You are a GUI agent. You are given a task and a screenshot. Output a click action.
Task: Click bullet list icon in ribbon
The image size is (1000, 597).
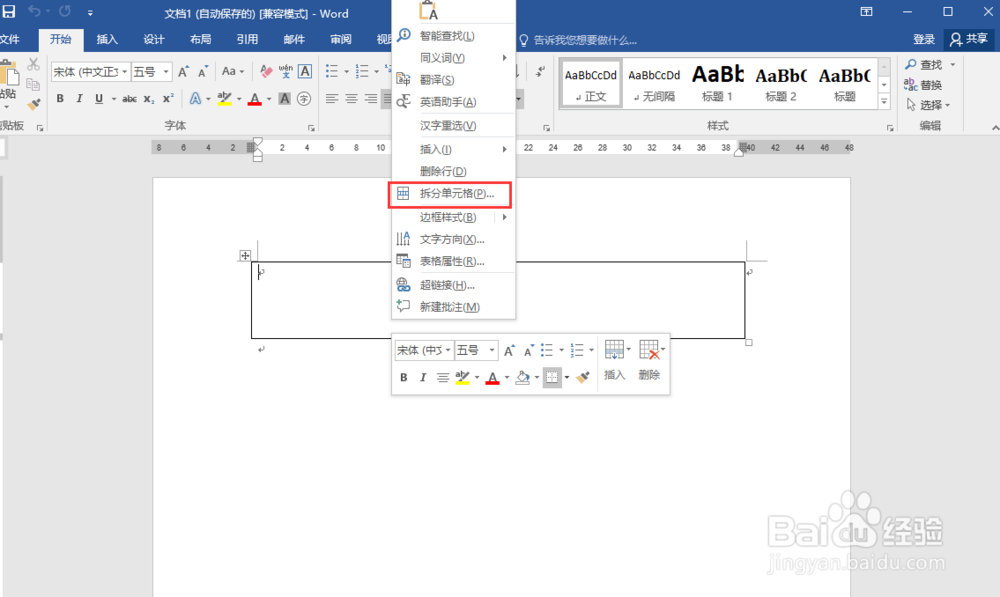pos(332,71)
